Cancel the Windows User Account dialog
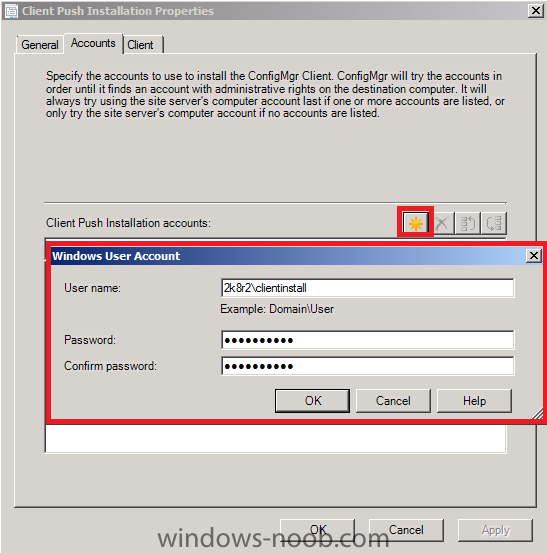This screenshot has width=547, height=553. coord(393,401)
